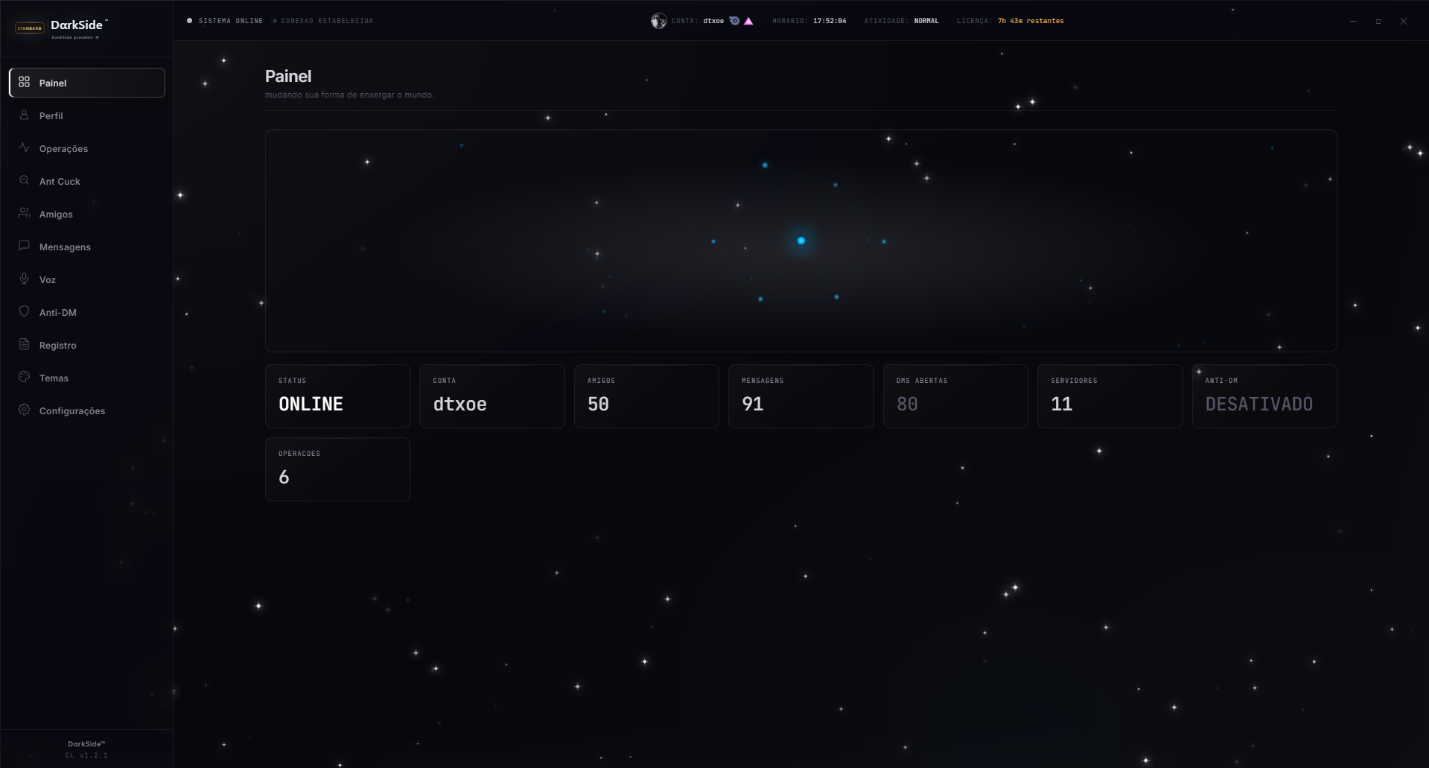This screenshot has width=1429, height=768.
Task: Click the license '7h 43m restantes' text
Action: [1030, 20]
